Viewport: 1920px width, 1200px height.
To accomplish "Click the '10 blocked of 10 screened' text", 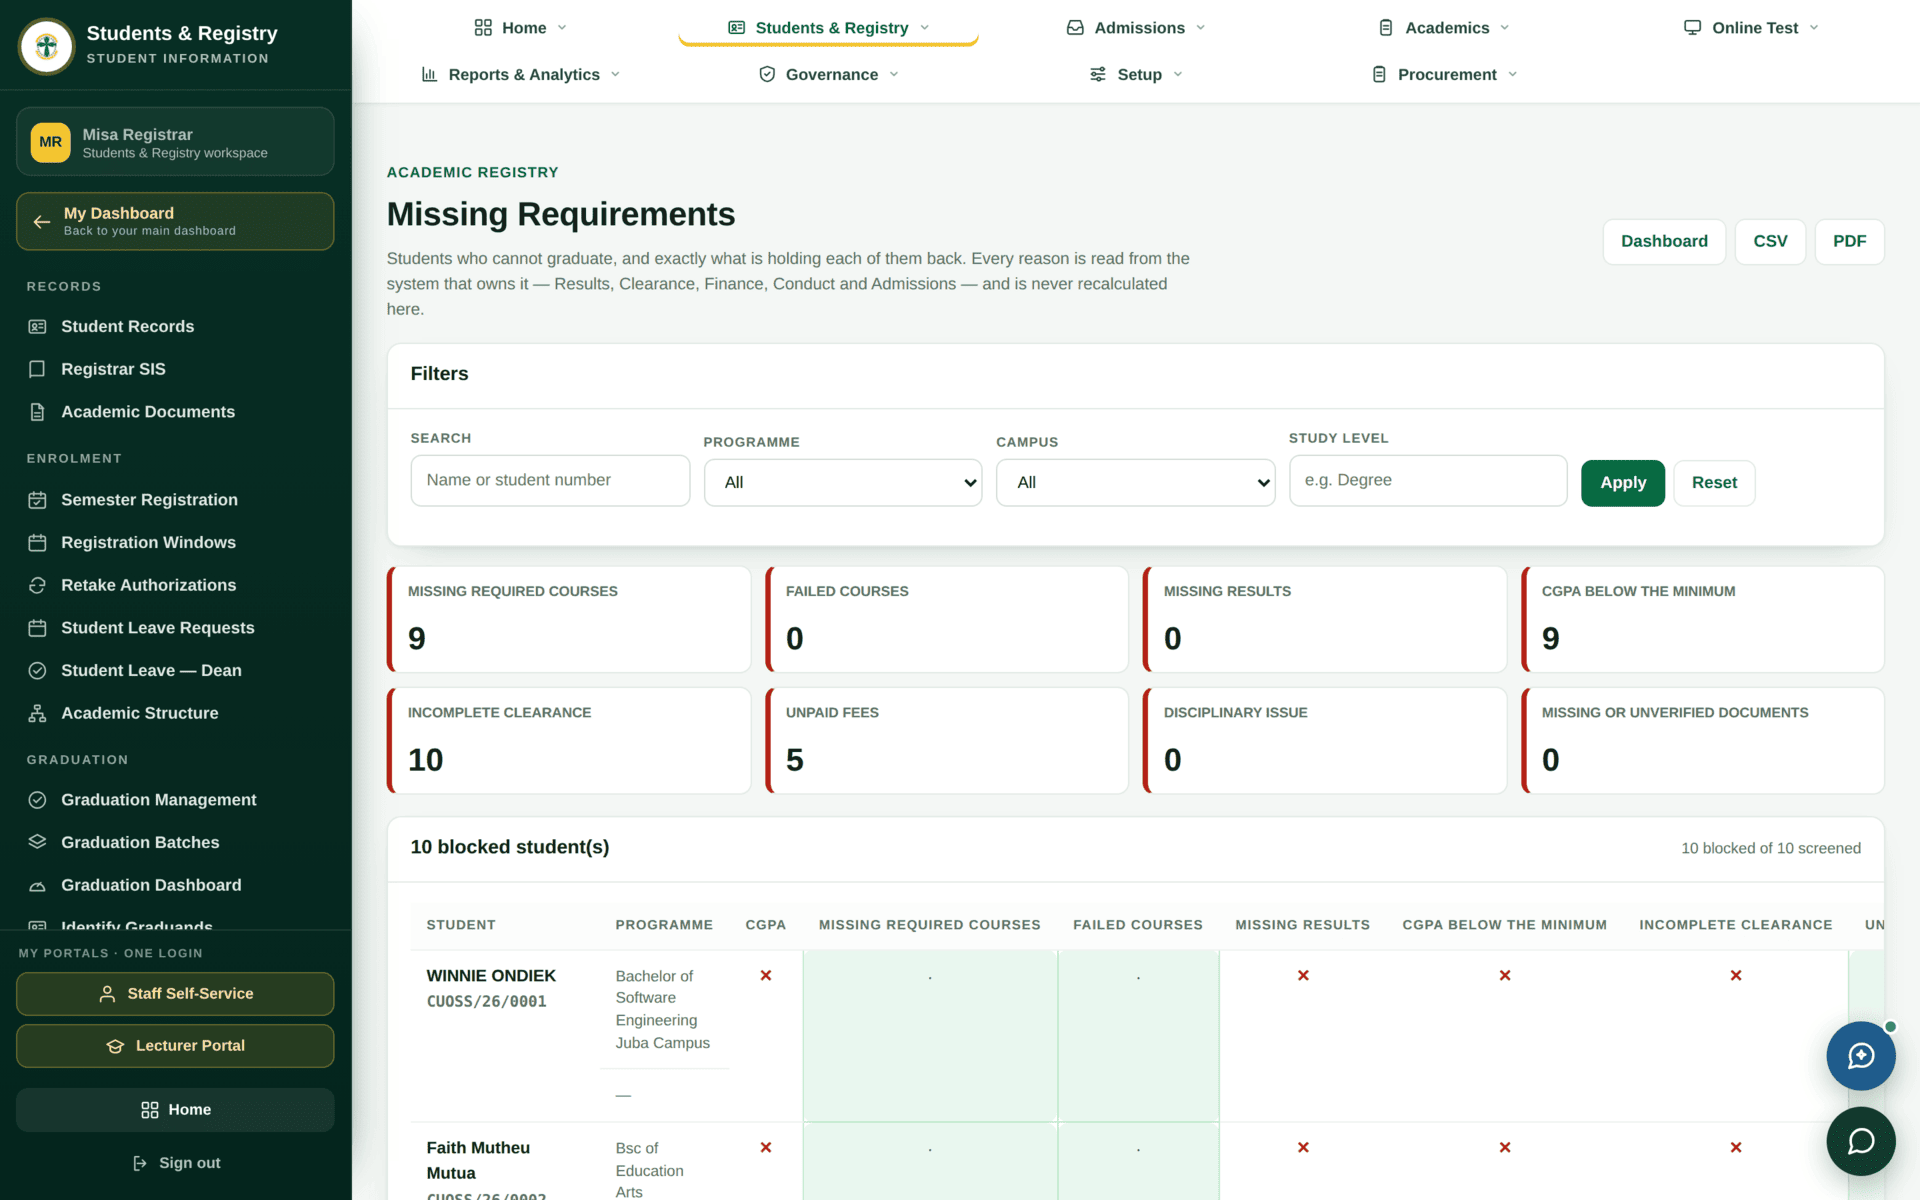I will 1770,848.
